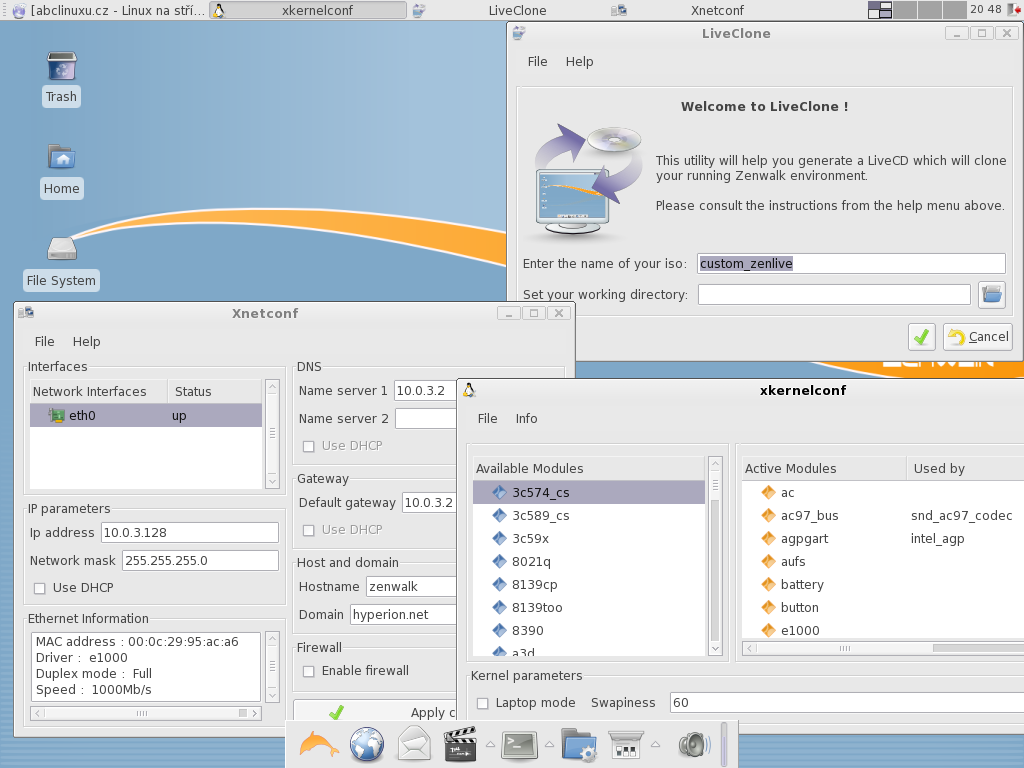Viewport: 1024px width, 768px height.
Task: Select the 3c589_cs available module
Action: point(588,515)
